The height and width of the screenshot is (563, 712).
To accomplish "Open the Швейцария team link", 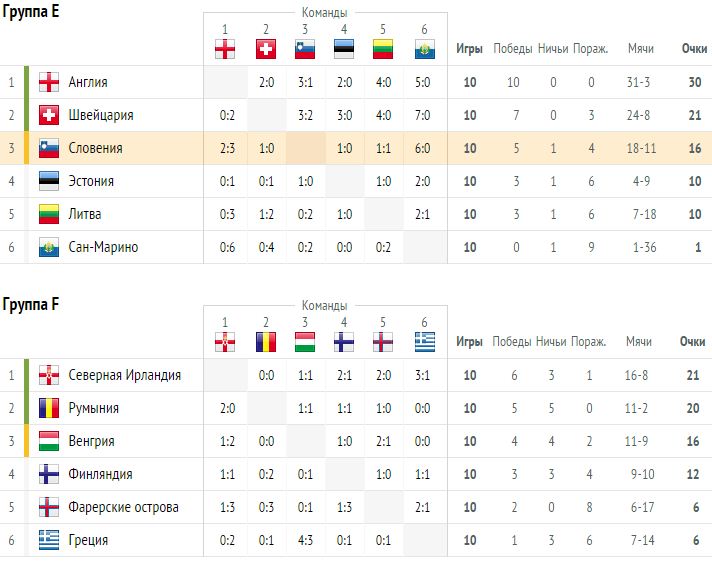I will point(101,115).
